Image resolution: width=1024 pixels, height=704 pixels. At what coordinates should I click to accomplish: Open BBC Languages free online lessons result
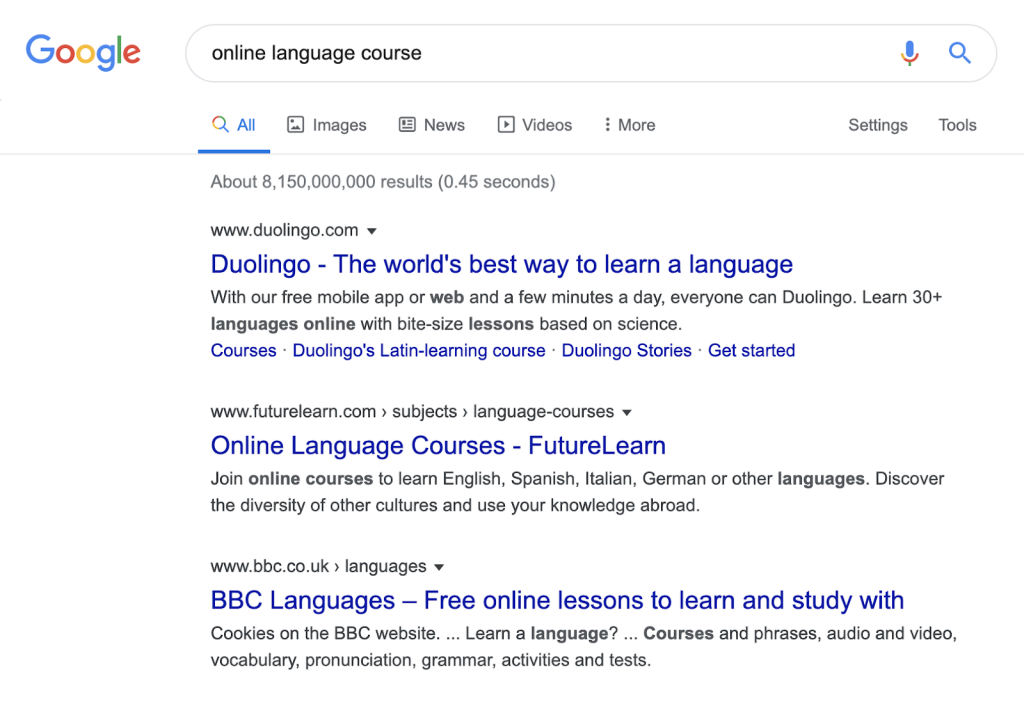click(557, 600)
